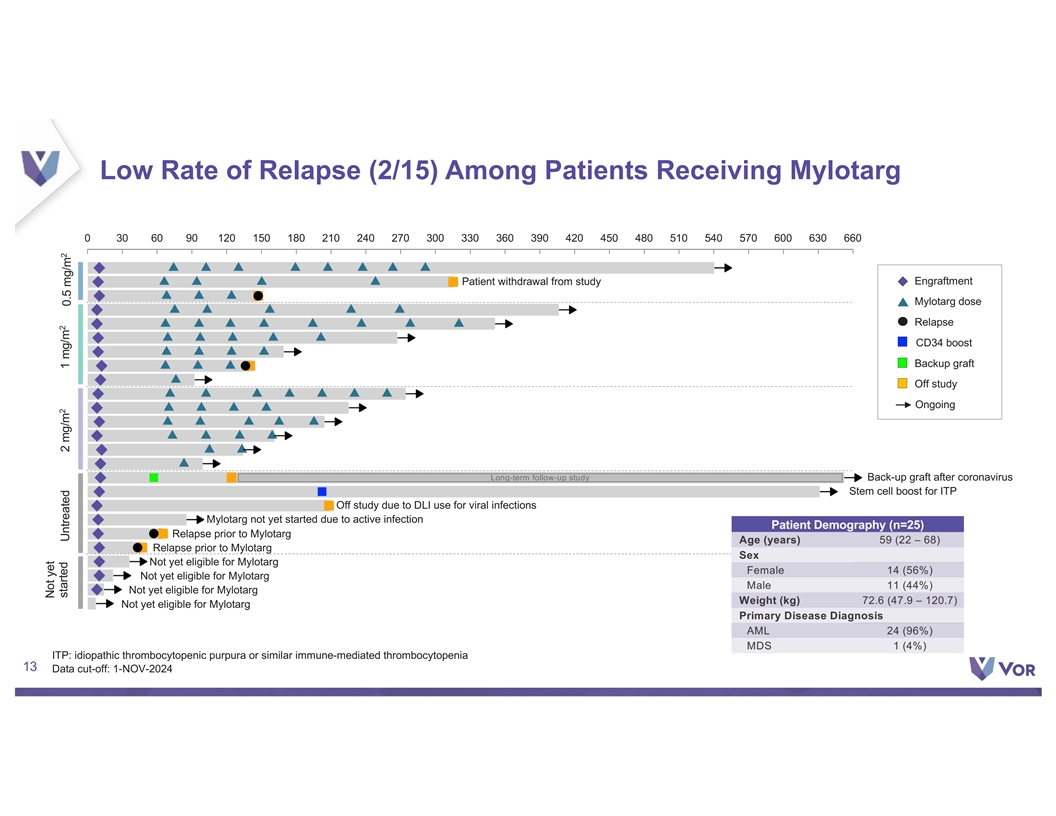Click orange square beside Patient withdrawal from study
The height and width of the screenshot is (816, 1056).
(x=453, y=282)
